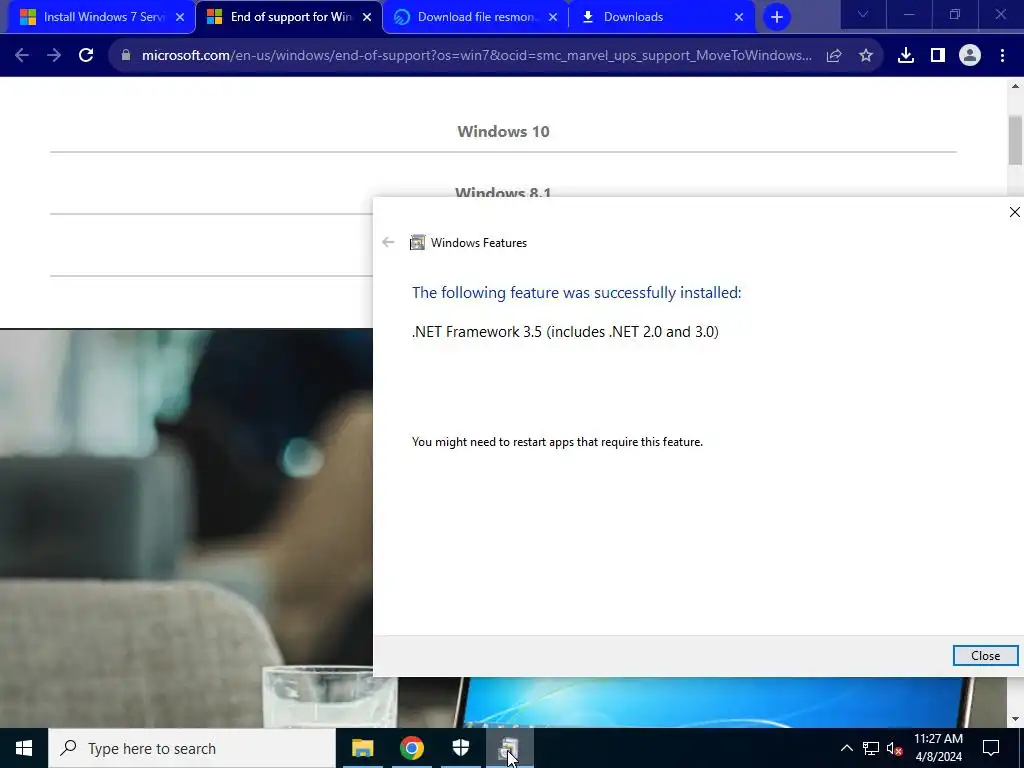Viewport: 1024px width, 768px height.
Task: Open the Chrome three-dot menu
Action: click(x=1002, y=56)
